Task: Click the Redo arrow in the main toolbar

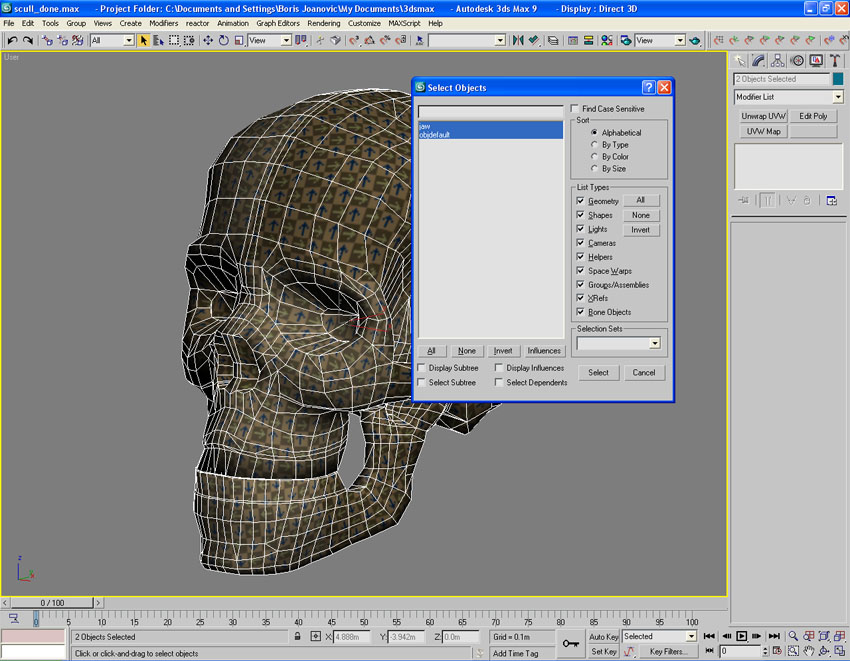Action: tap(28, 40)
